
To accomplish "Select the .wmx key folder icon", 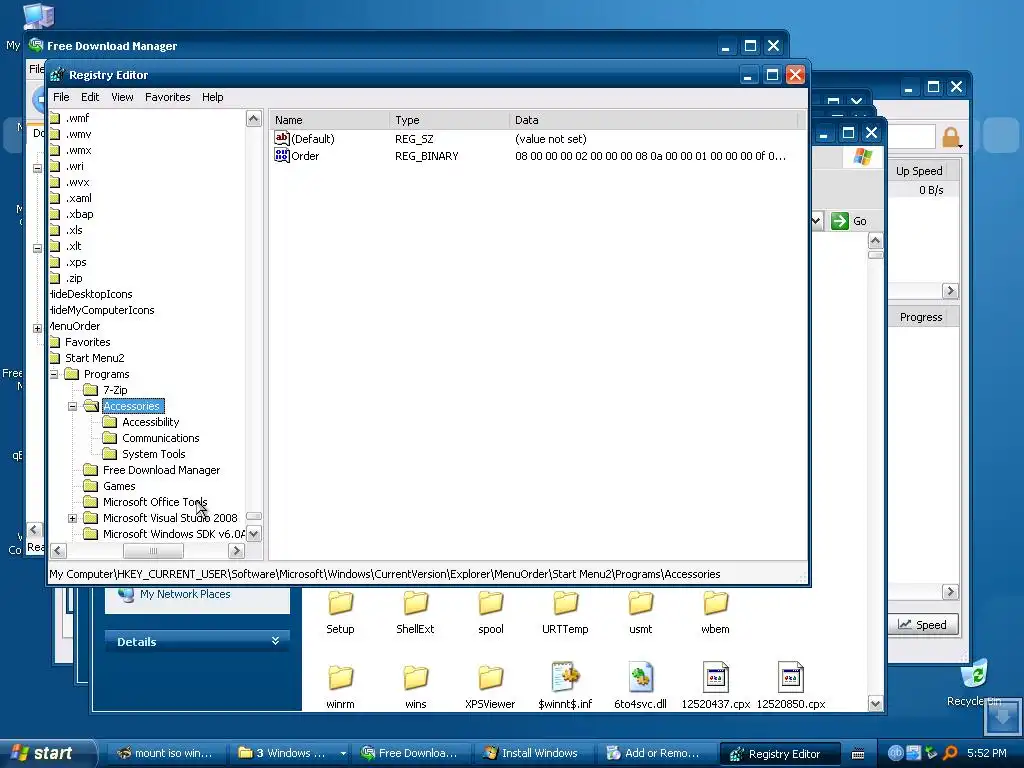I will pyautogui.click(x=55, y=150).
